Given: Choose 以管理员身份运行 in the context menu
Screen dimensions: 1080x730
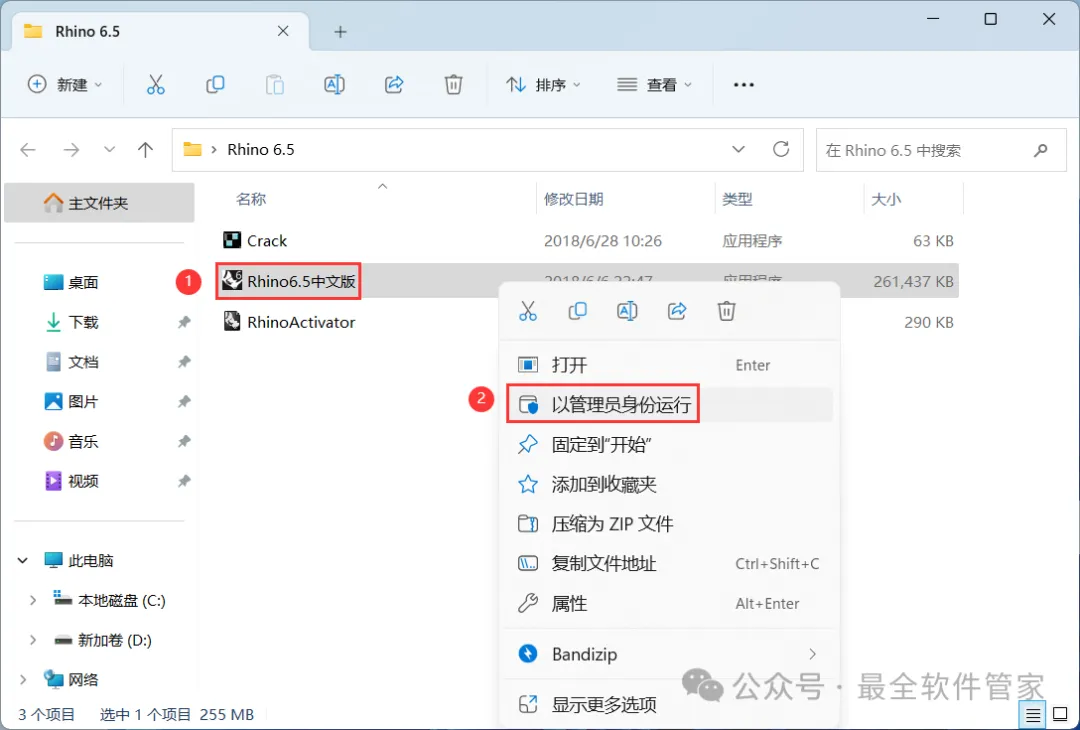Looking at the screenshot, I should click(669, 404).
